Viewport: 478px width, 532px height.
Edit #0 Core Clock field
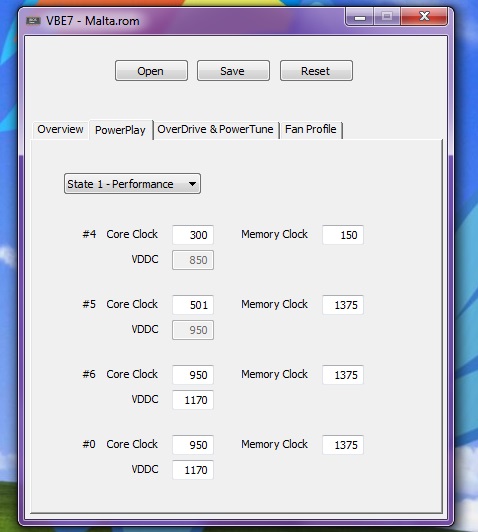193,445
